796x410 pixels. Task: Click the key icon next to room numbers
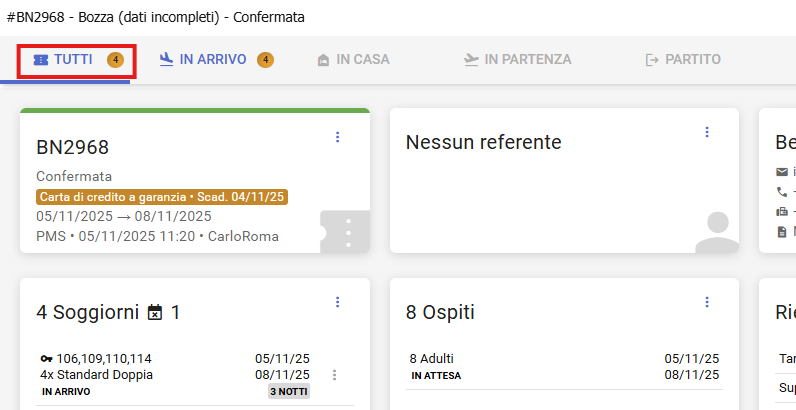point(47,359)
